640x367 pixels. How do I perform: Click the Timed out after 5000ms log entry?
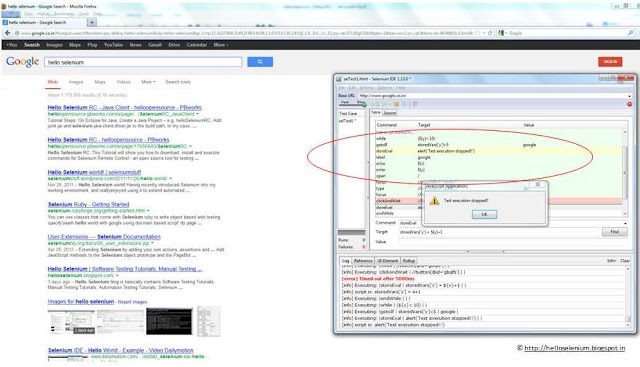(x=378, y=279)
